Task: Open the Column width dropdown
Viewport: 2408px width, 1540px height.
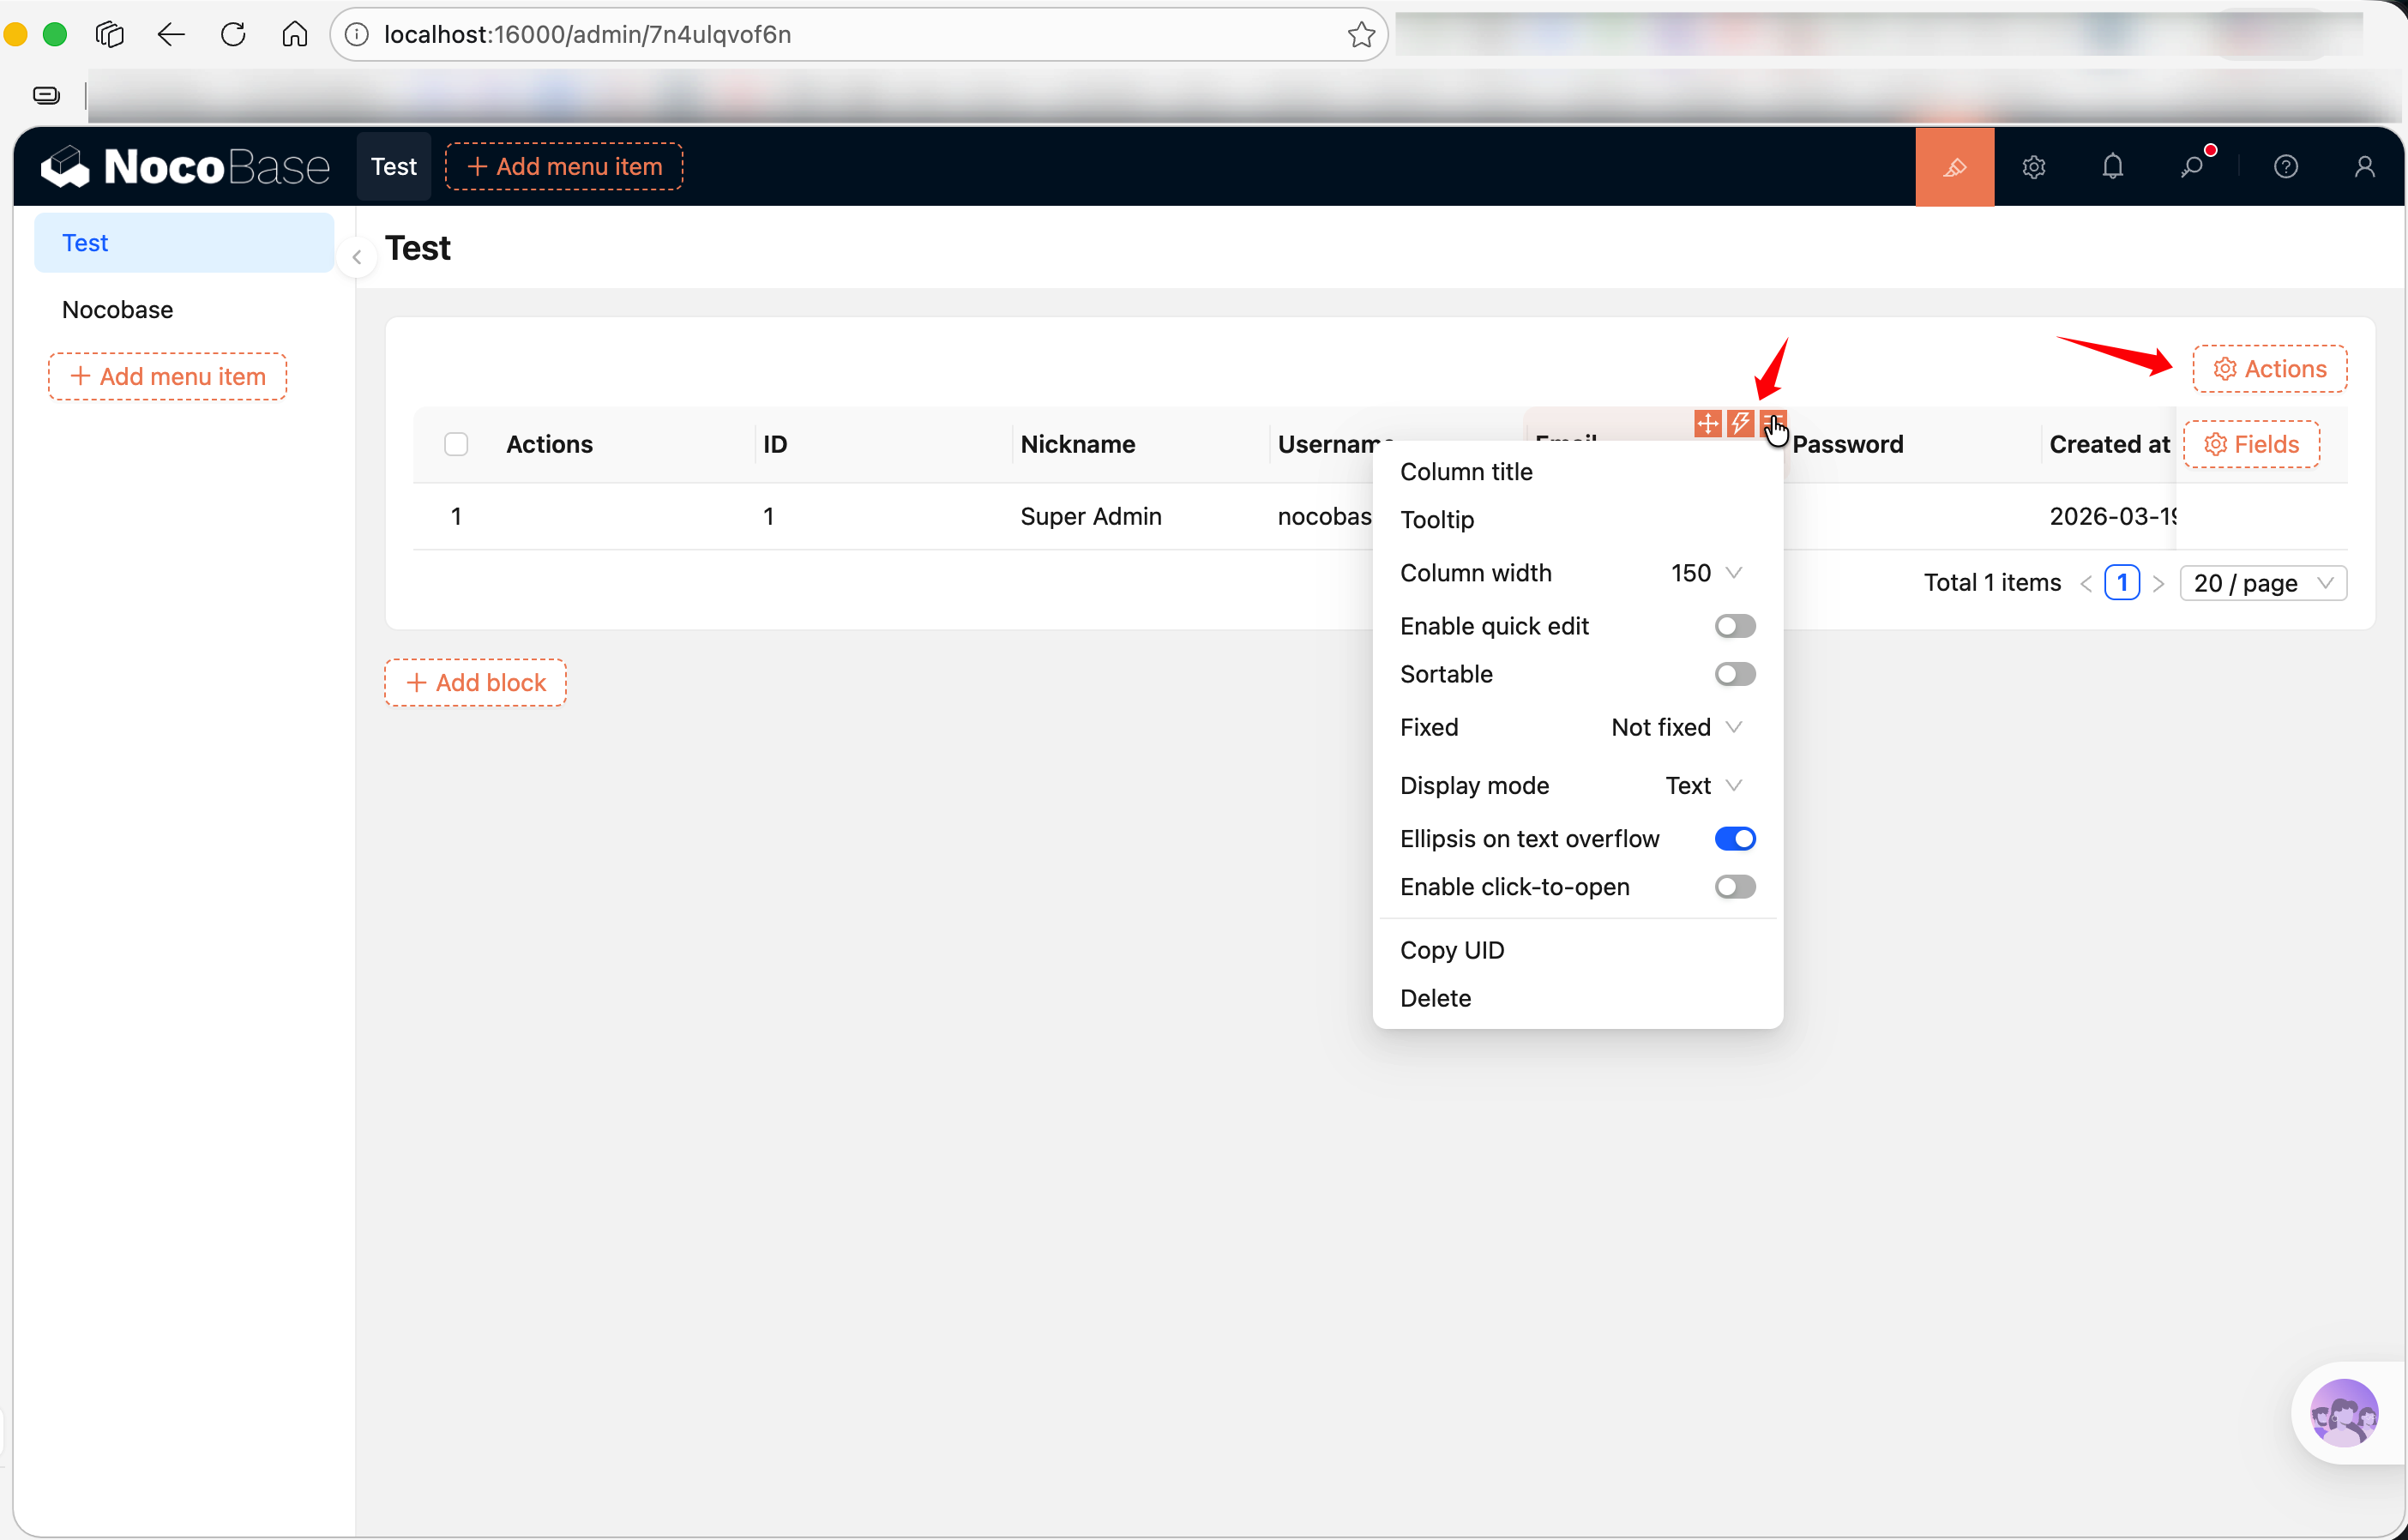Action: click(x=1706, y=573)
